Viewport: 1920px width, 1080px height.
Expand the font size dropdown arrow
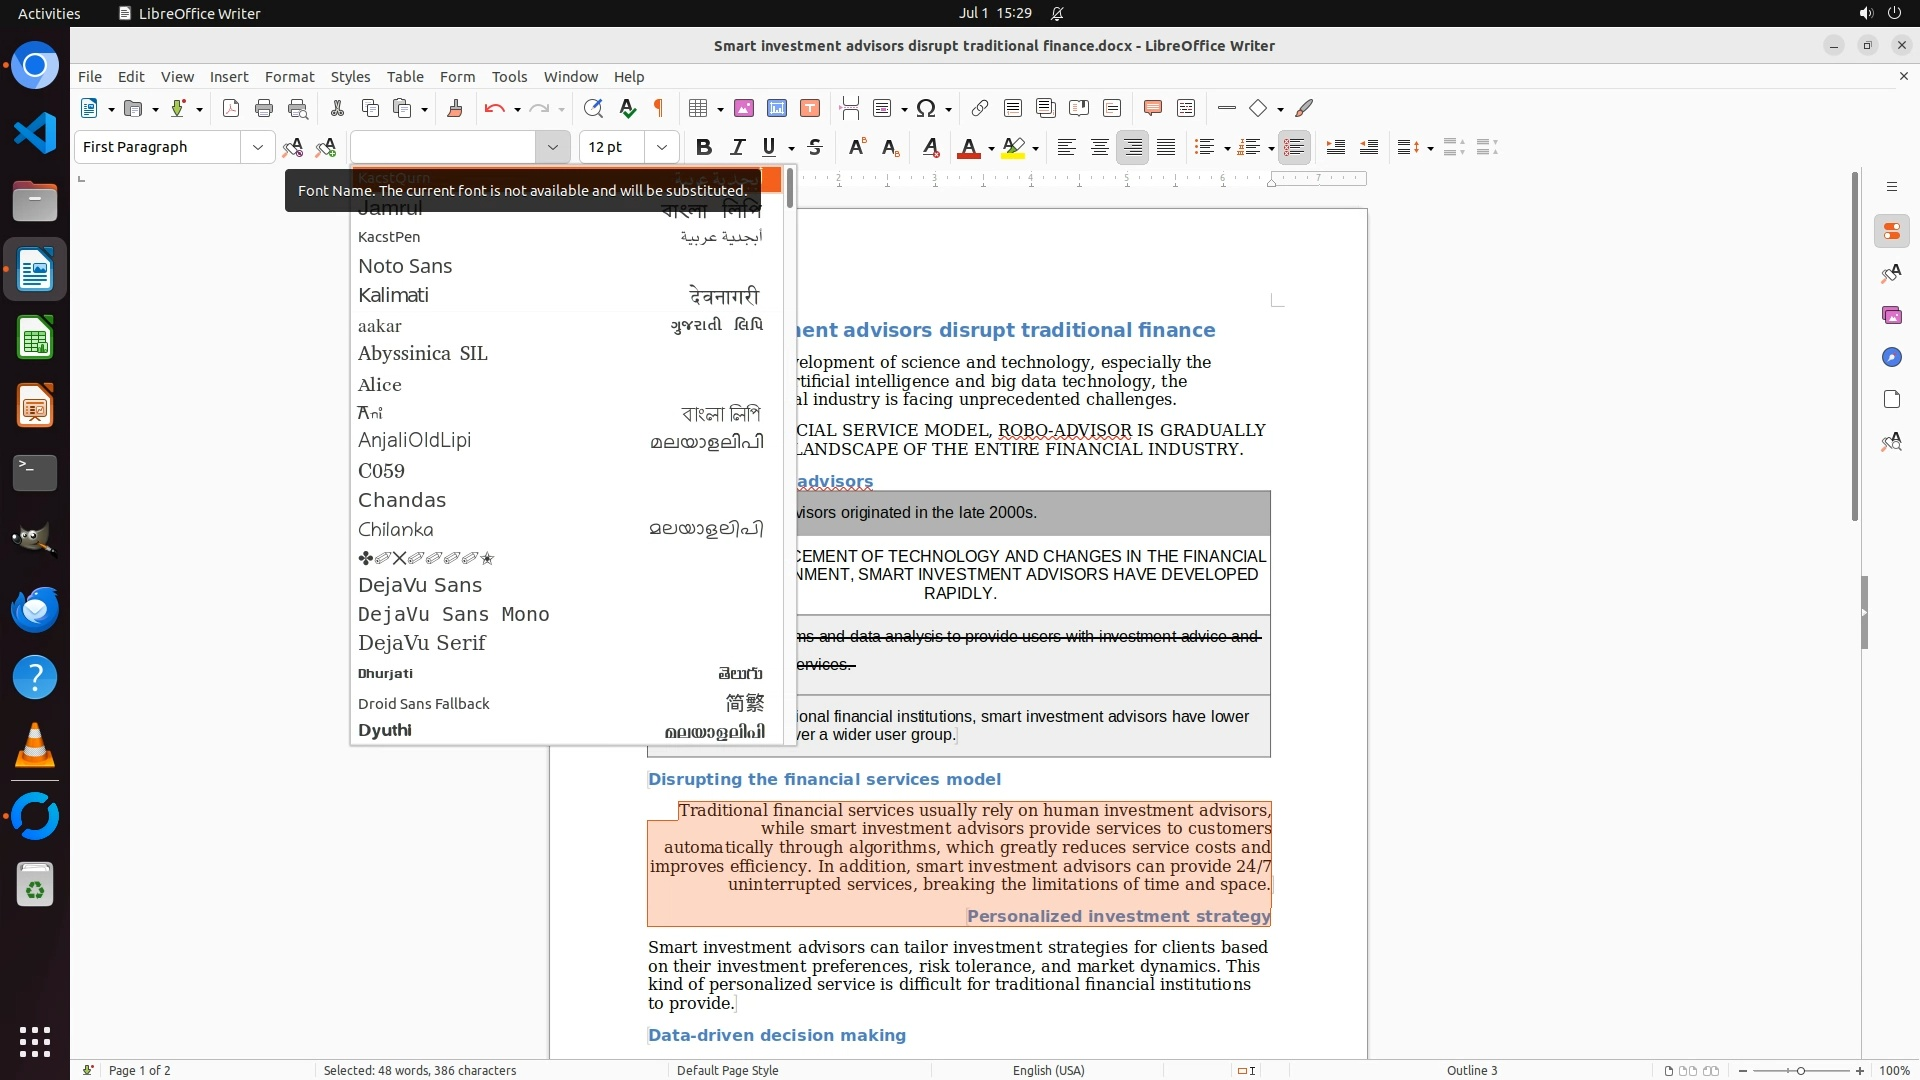(x=661, y=147)
